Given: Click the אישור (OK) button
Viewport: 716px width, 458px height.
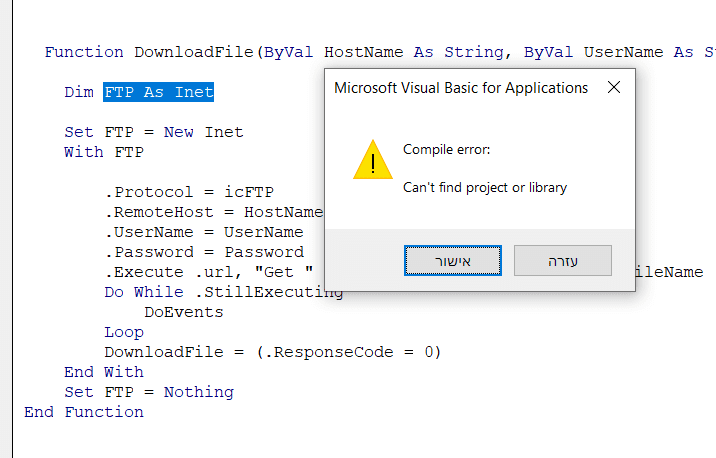Looking at the screenshot, I should tap(445, 261).
